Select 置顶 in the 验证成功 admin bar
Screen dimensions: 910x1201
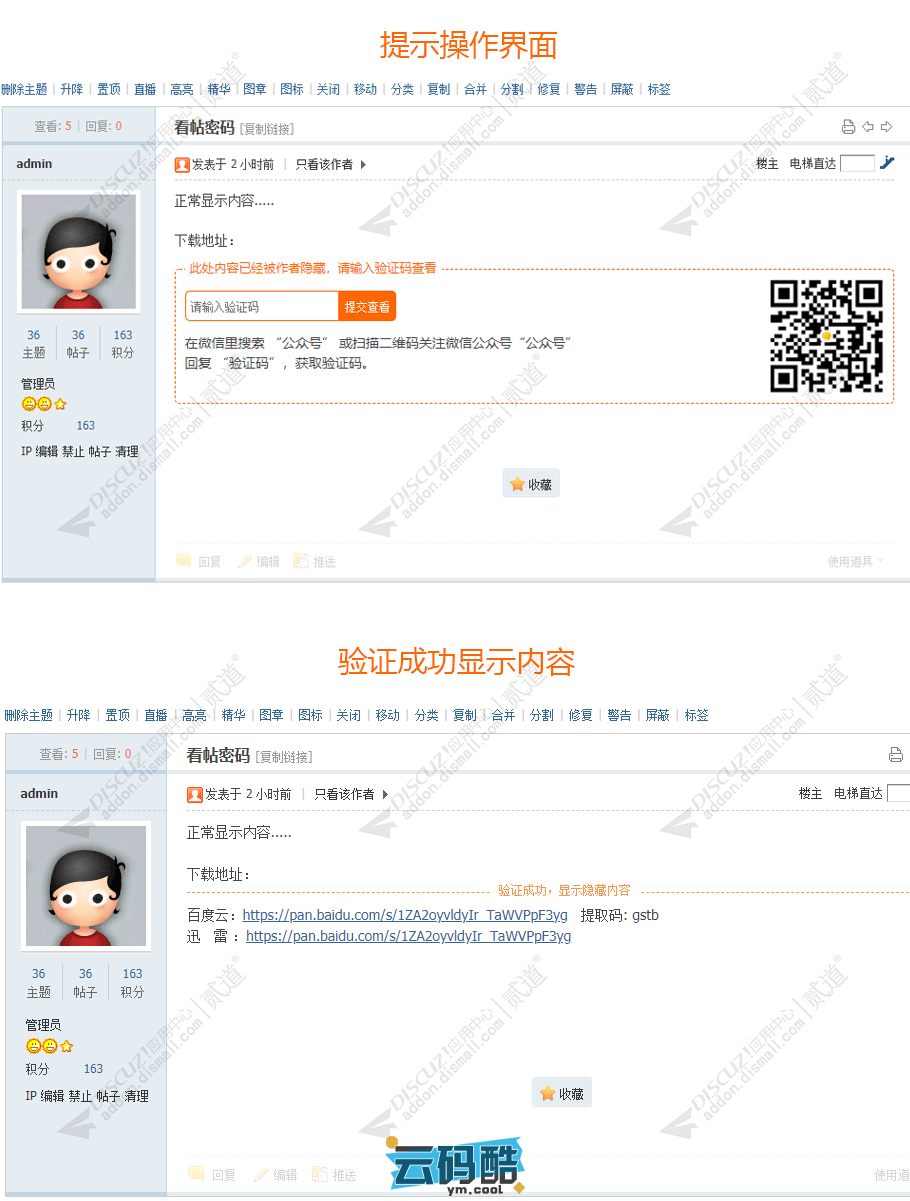[117, 716]
